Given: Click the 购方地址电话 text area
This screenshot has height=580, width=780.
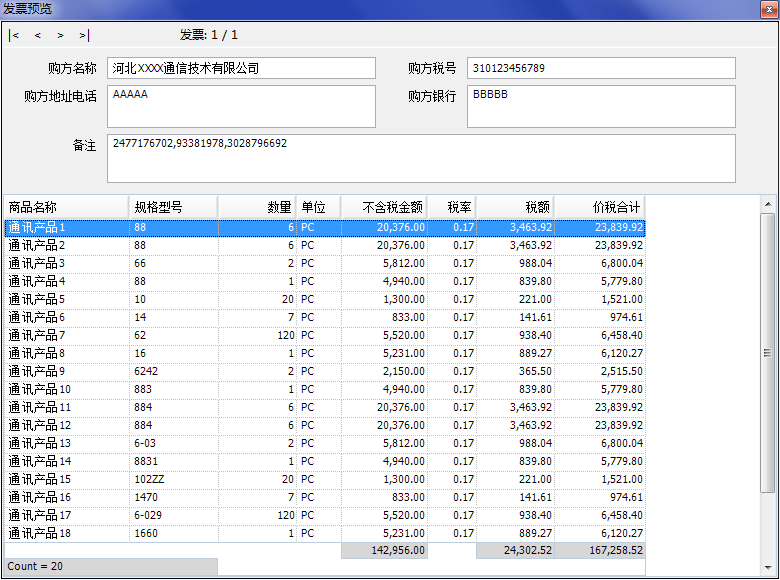Looking at the screenshot, I should coord(241,106).
